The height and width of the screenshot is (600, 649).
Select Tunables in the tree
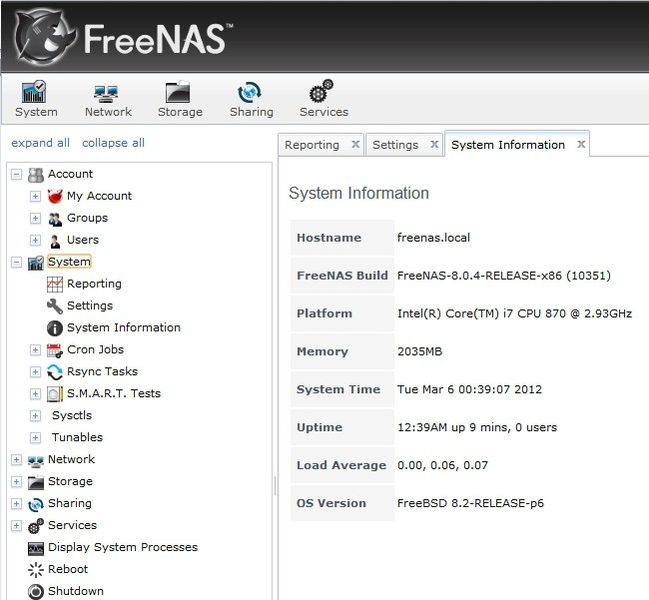coord(77,437)
